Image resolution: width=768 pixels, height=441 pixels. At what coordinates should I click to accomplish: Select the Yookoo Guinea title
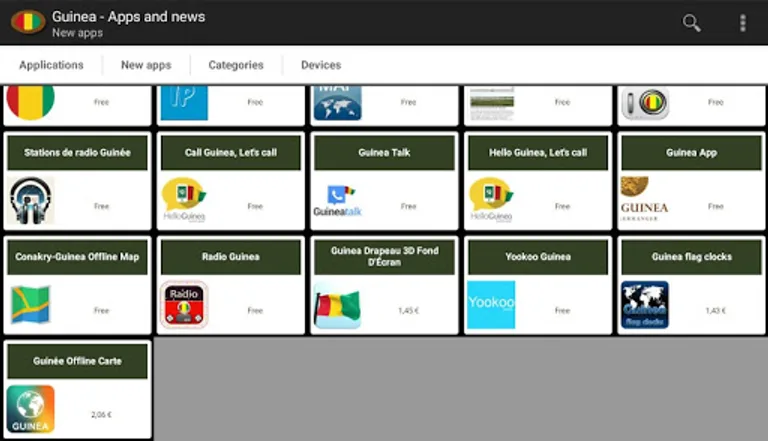pyautogui.click(x=538, y=257)
